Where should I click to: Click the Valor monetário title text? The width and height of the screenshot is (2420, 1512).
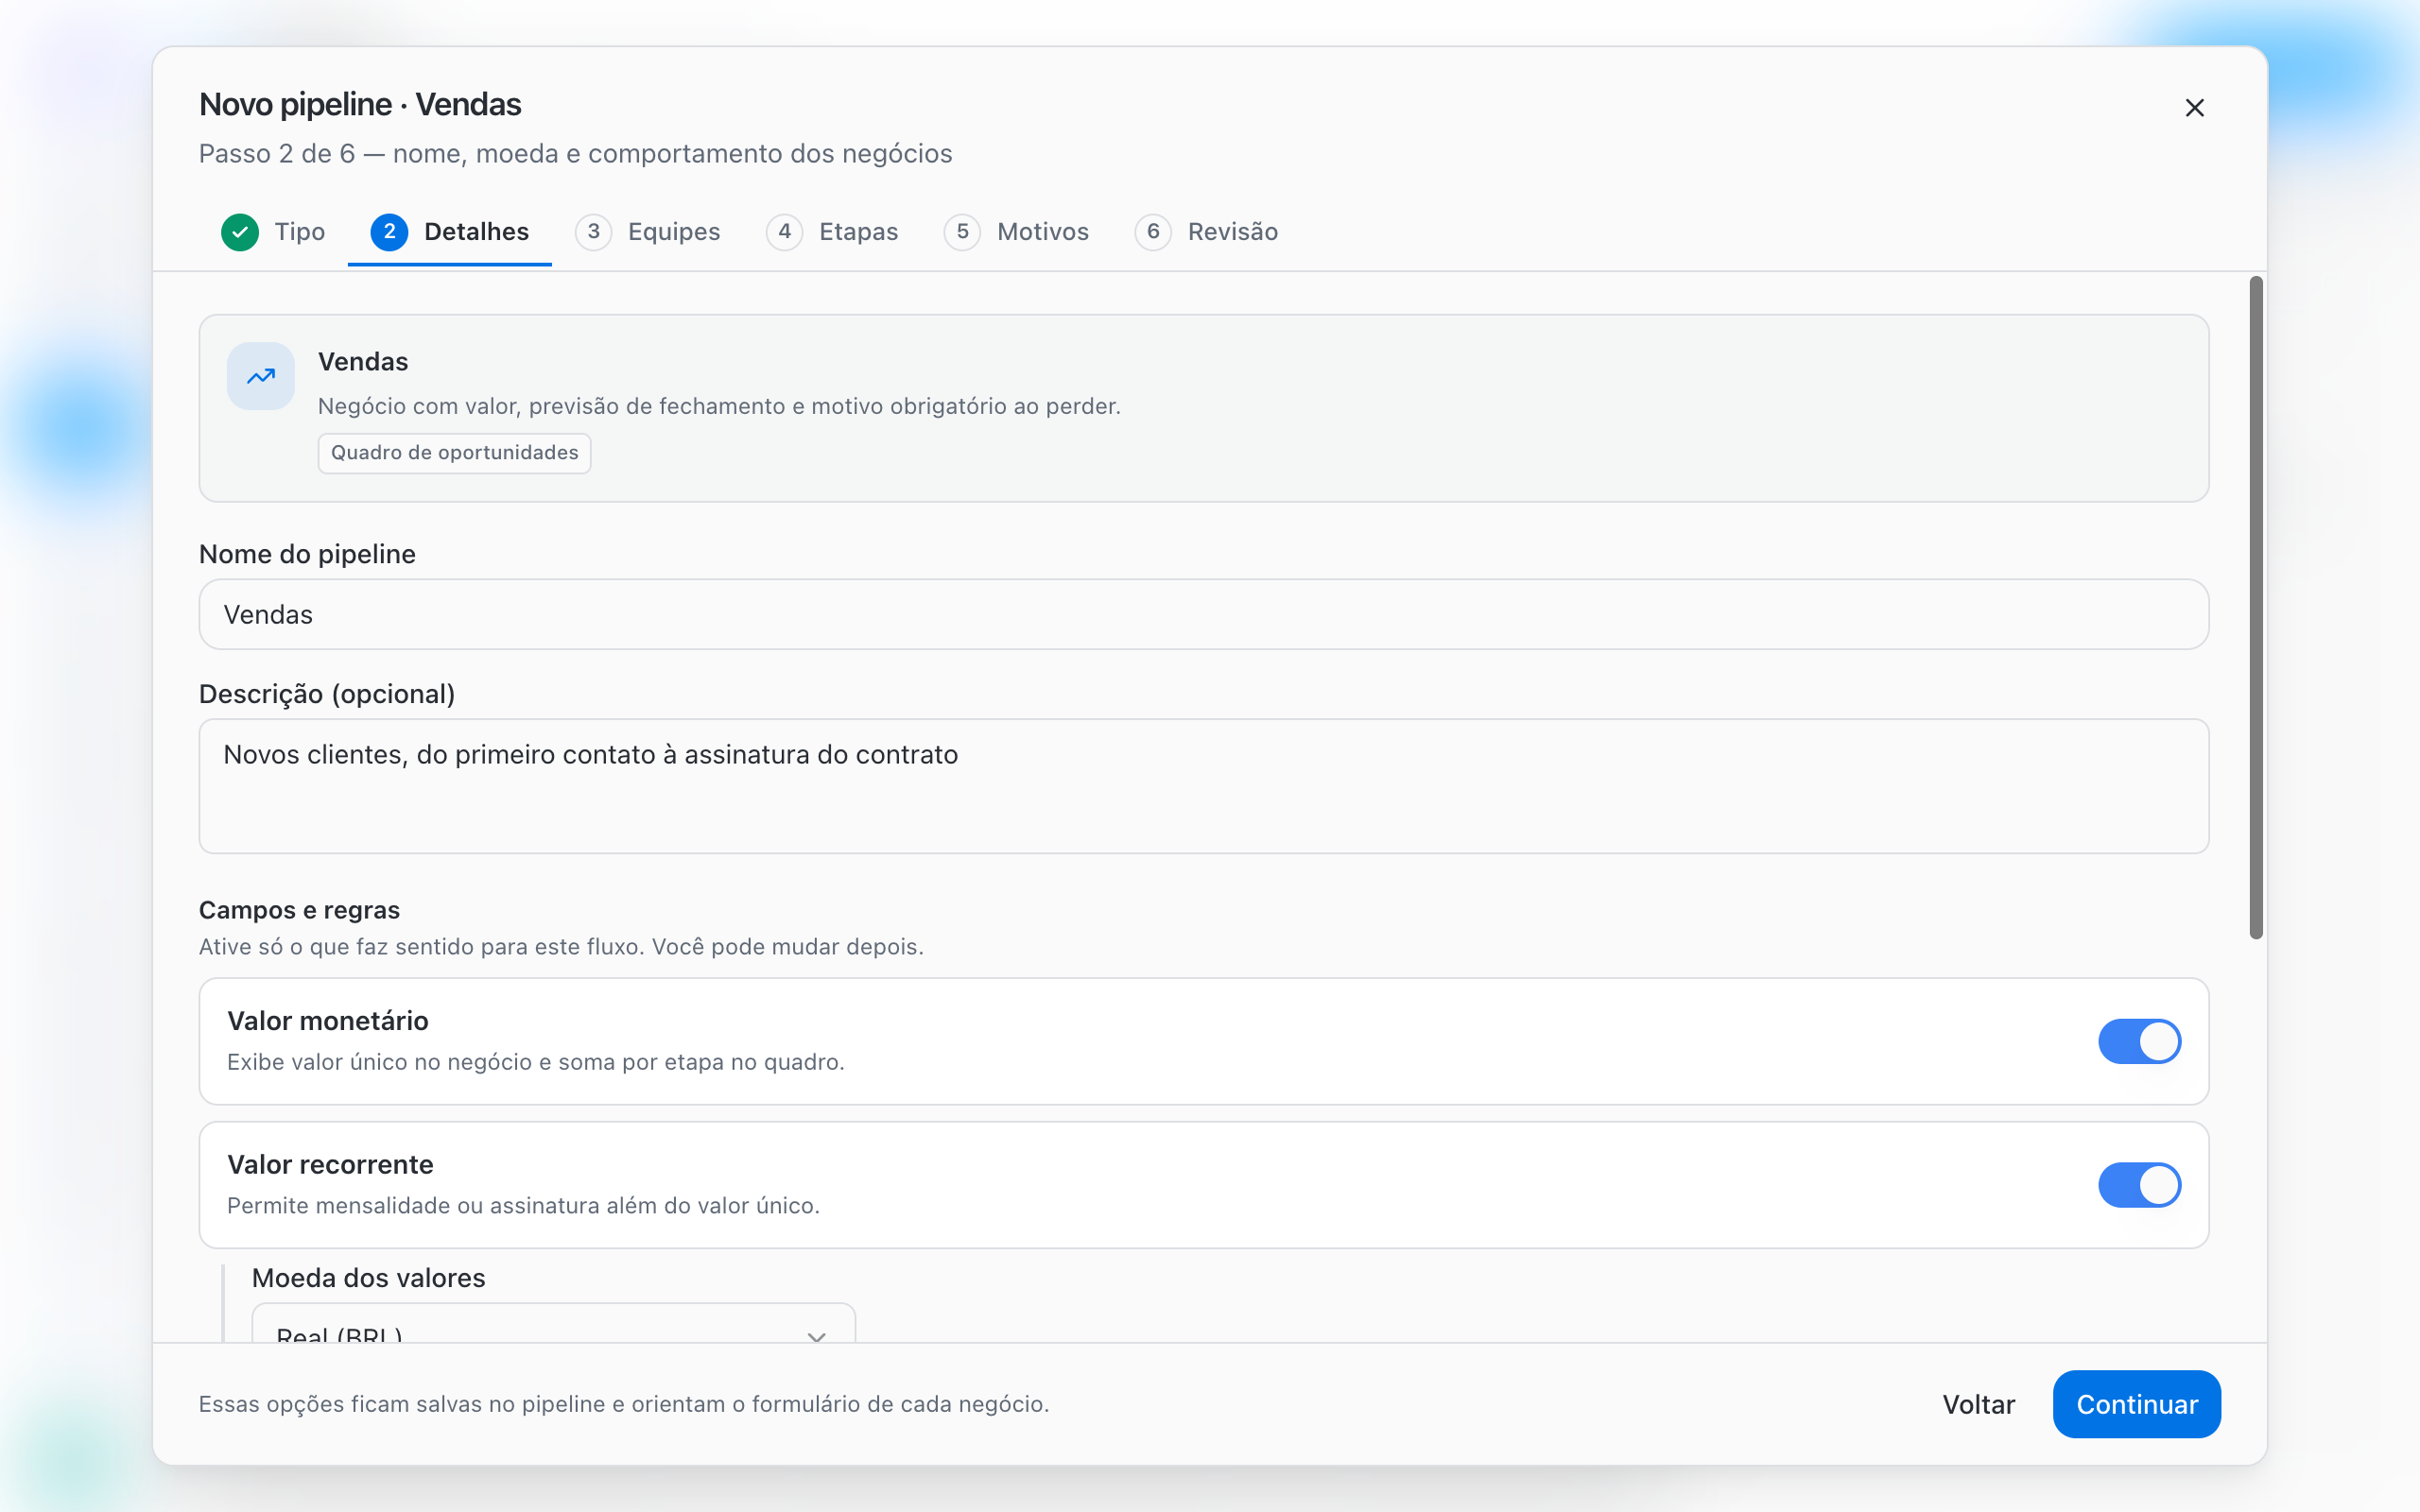click(x=328, y=1021)
